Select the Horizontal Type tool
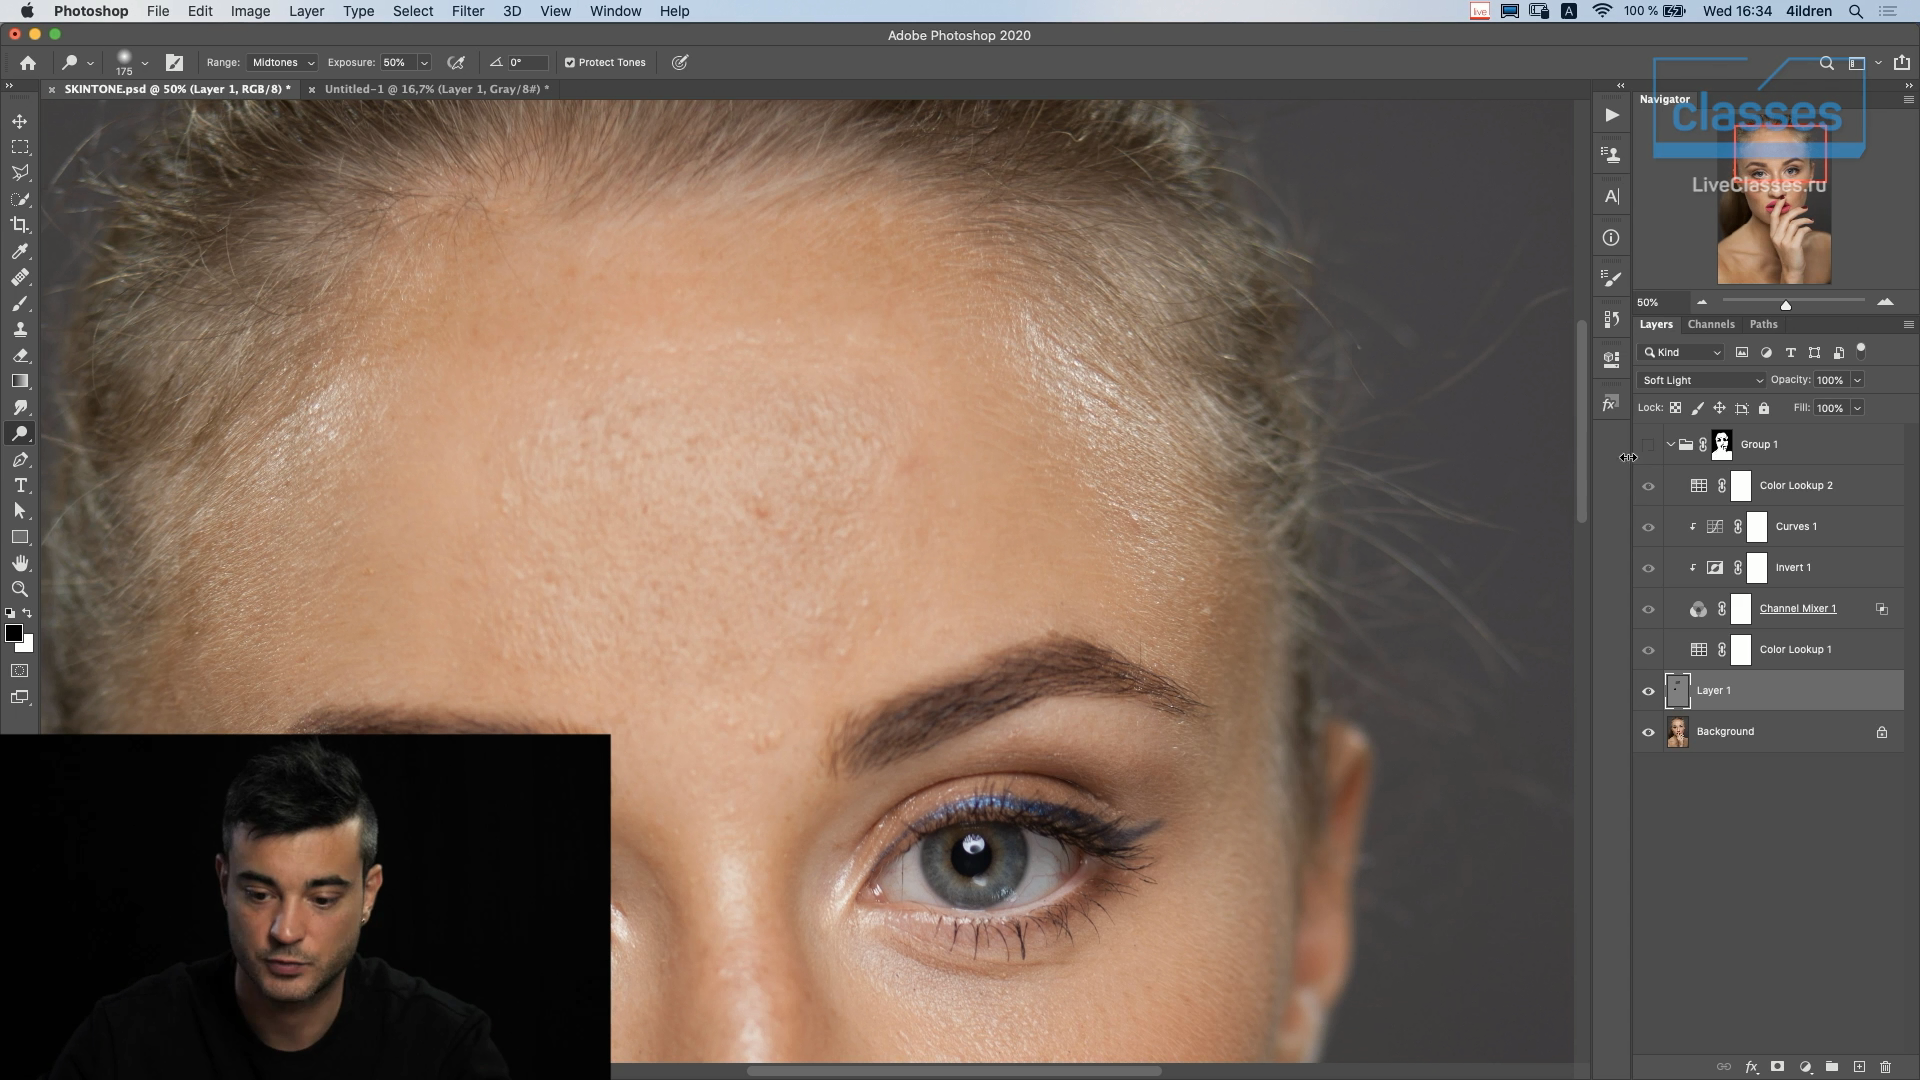This screenshot has height=1080, width=1920. (19, 485)
